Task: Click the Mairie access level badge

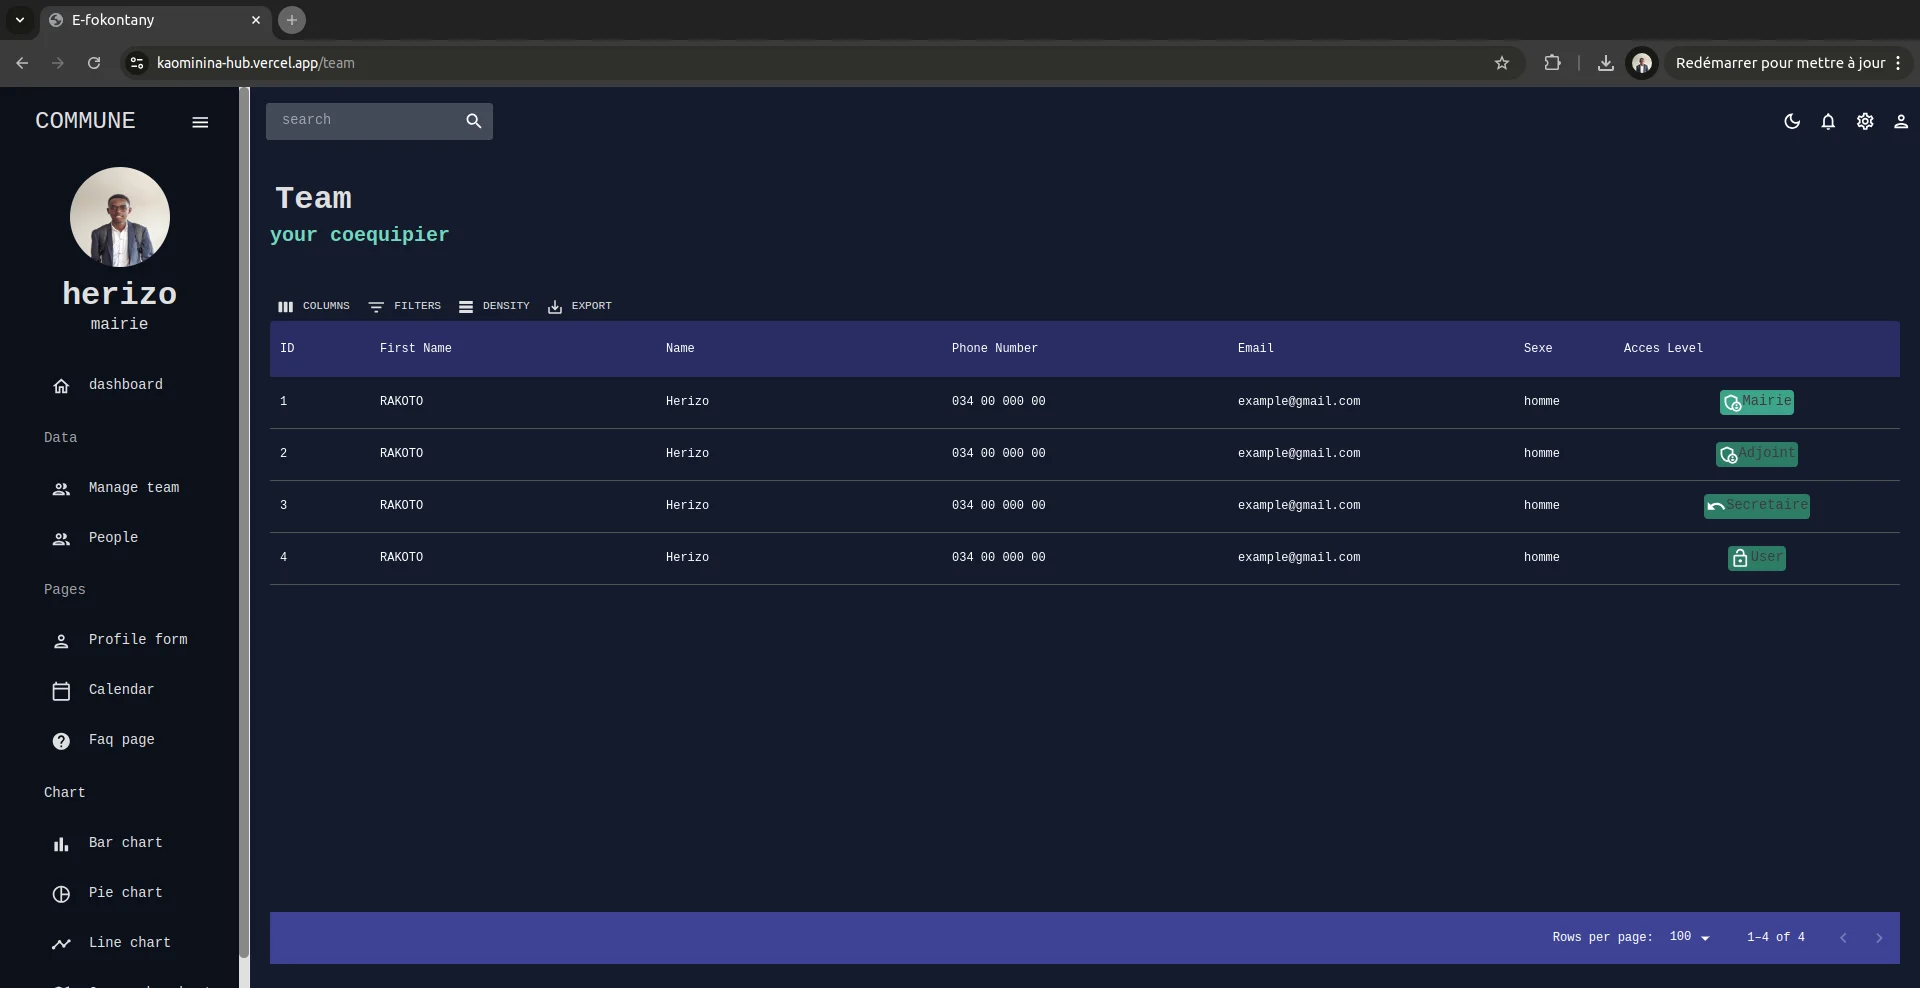Action: (x=1756, y=402)
